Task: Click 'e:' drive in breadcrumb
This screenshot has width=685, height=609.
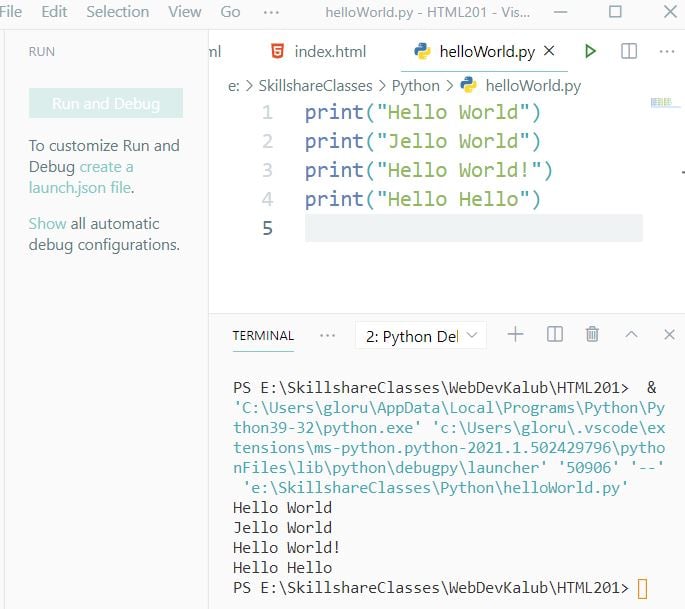Action: pos(234,86)
